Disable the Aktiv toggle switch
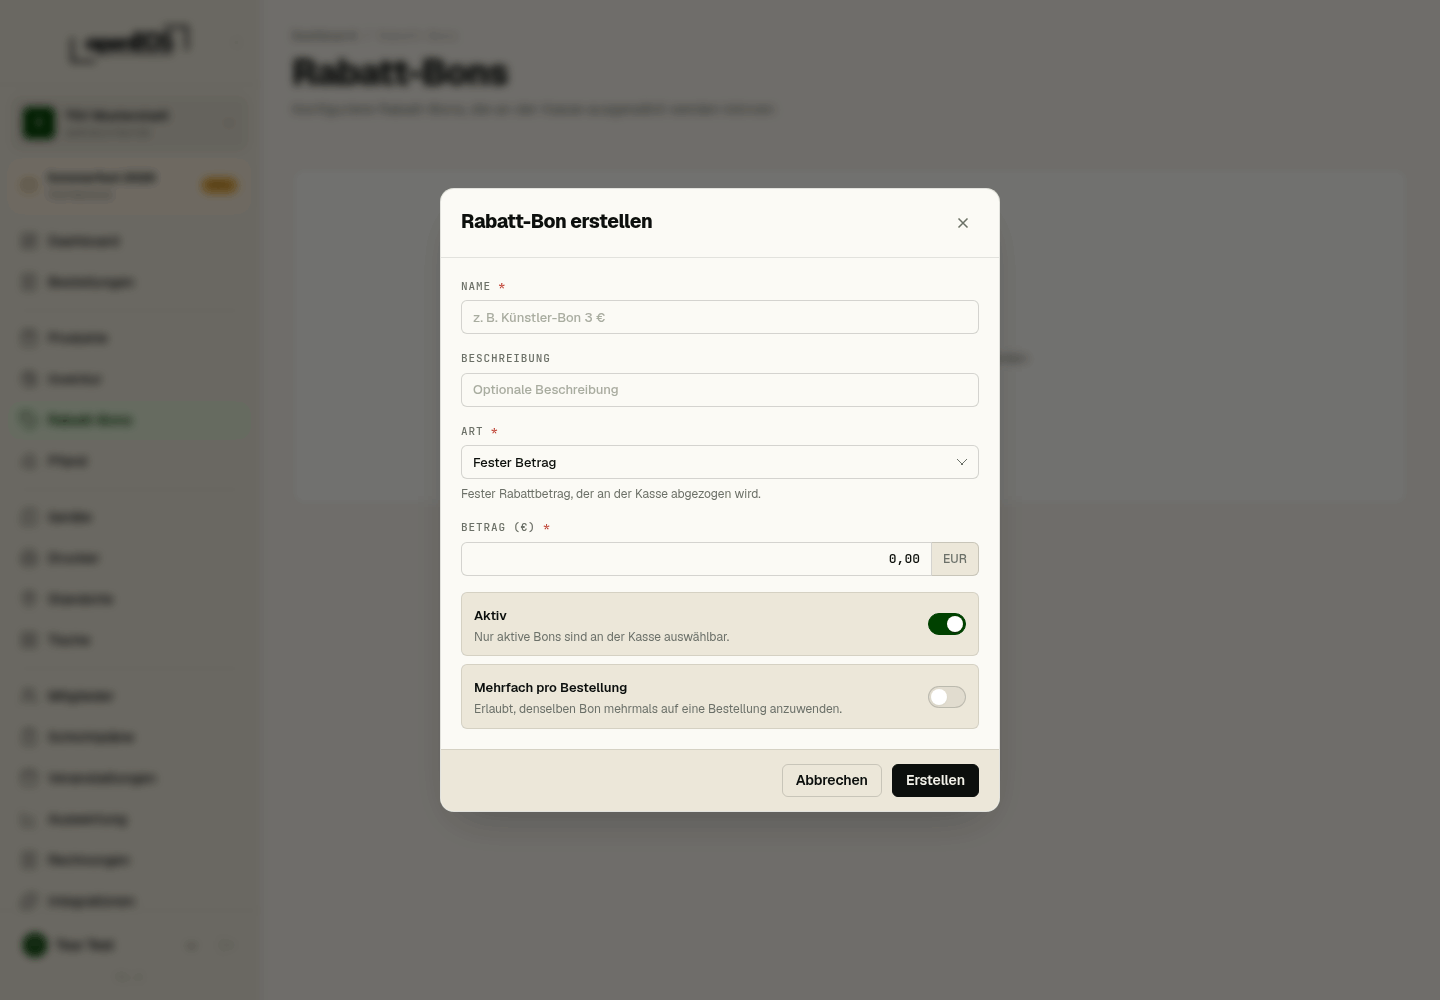This screenshot has width=1440, height=1000. pos(946,624)
